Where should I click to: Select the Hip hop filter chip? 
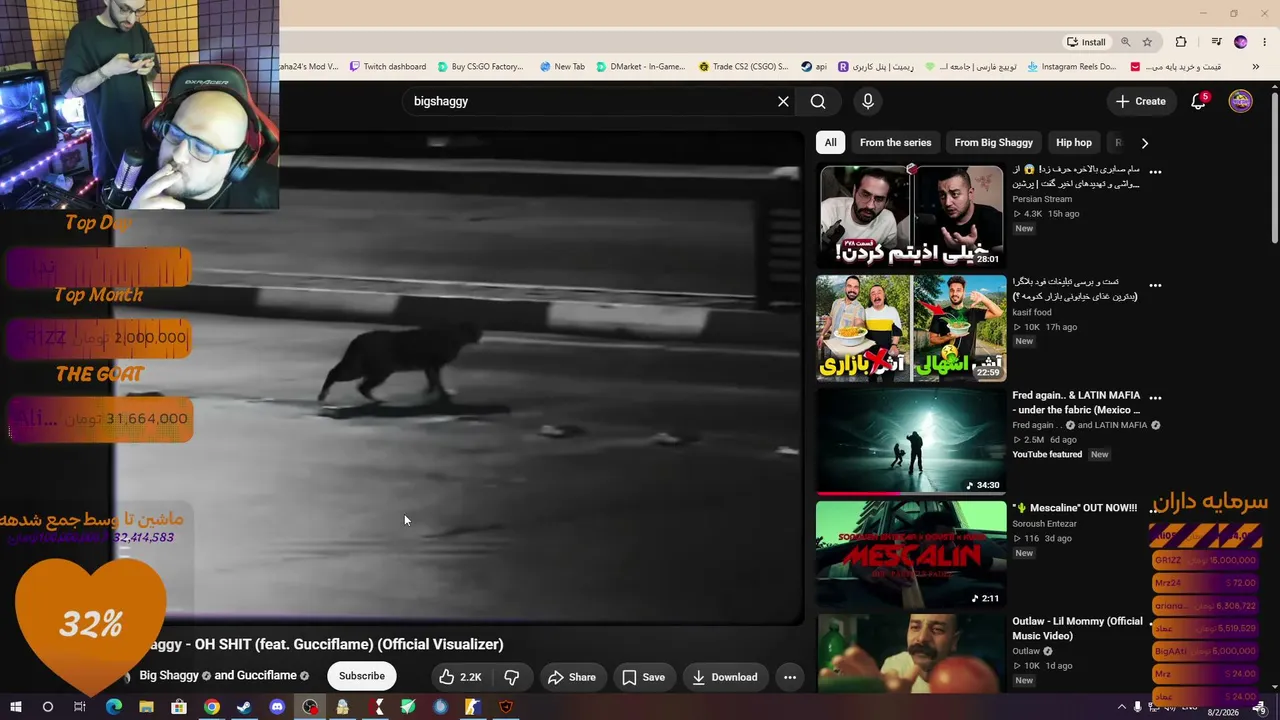[1074, 142]
